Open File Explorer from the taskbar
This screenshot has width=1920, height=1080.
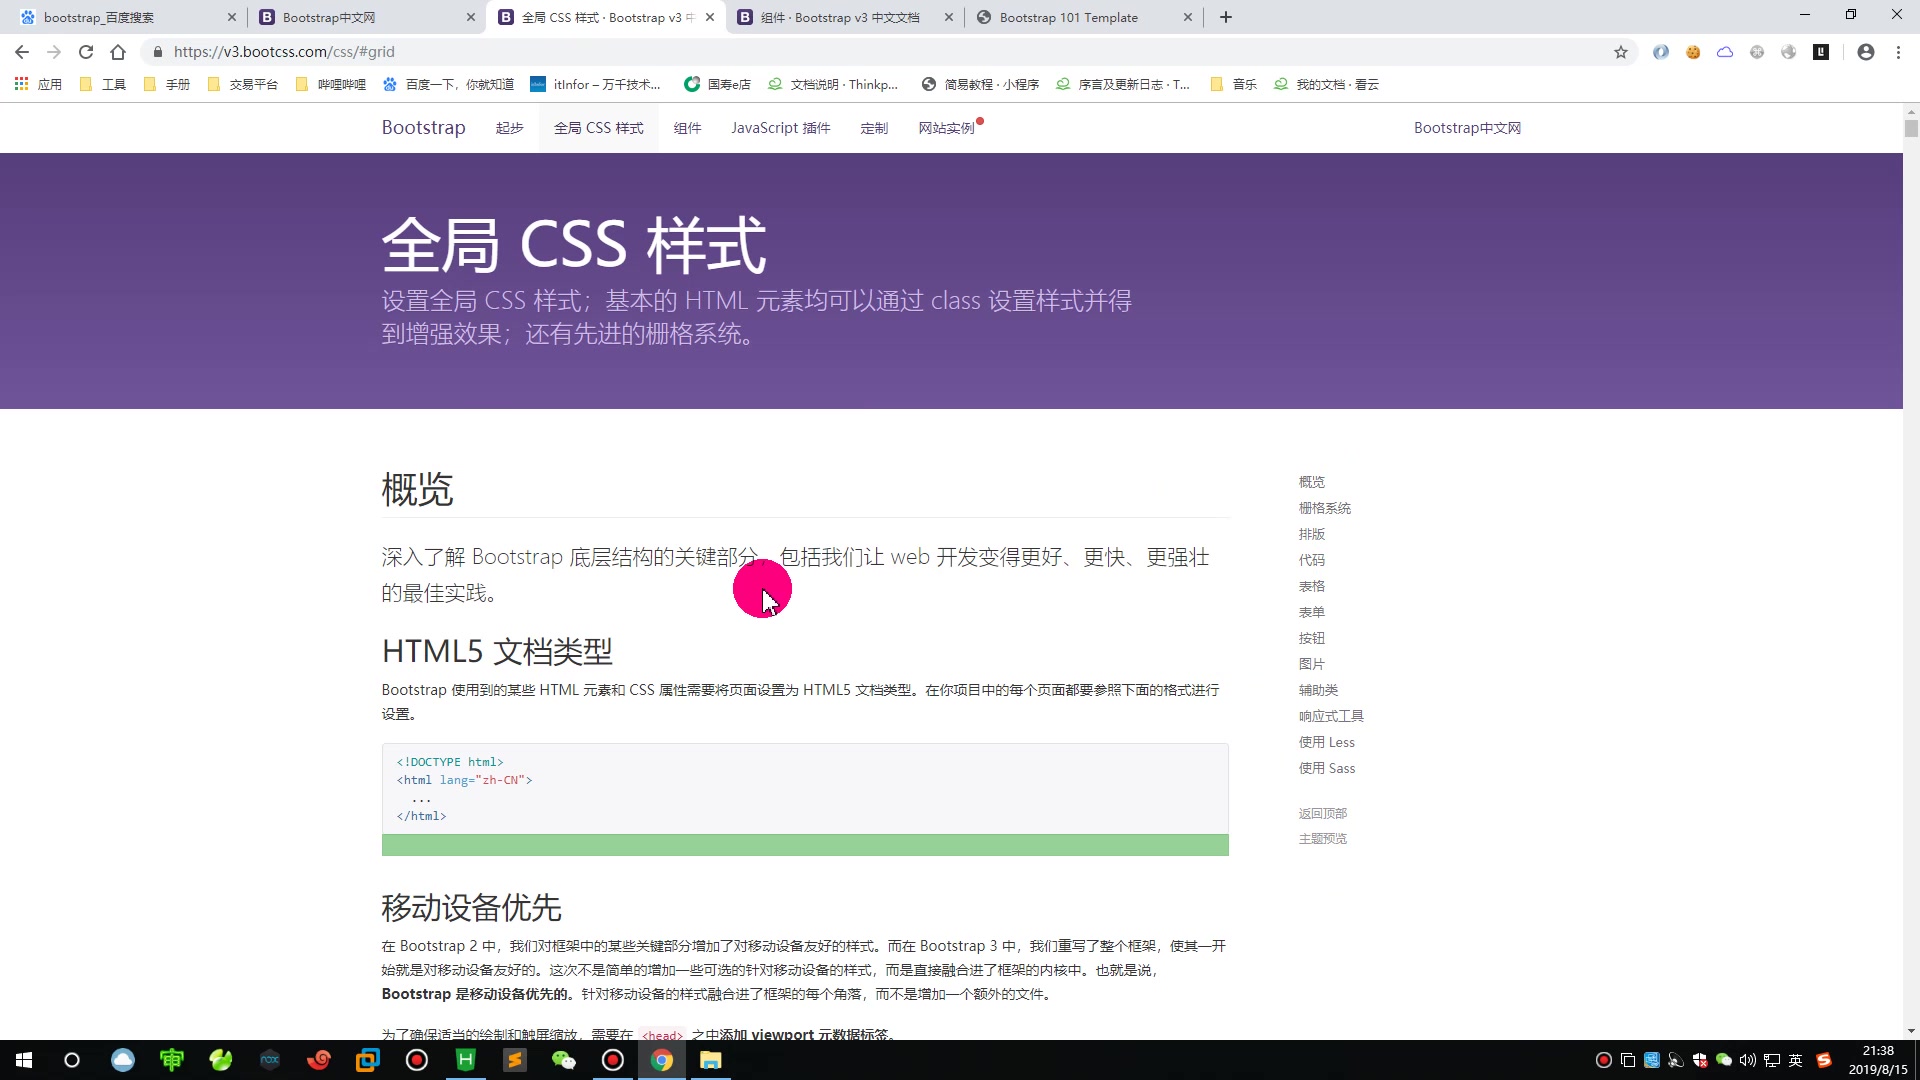(x=711, y=1060)
